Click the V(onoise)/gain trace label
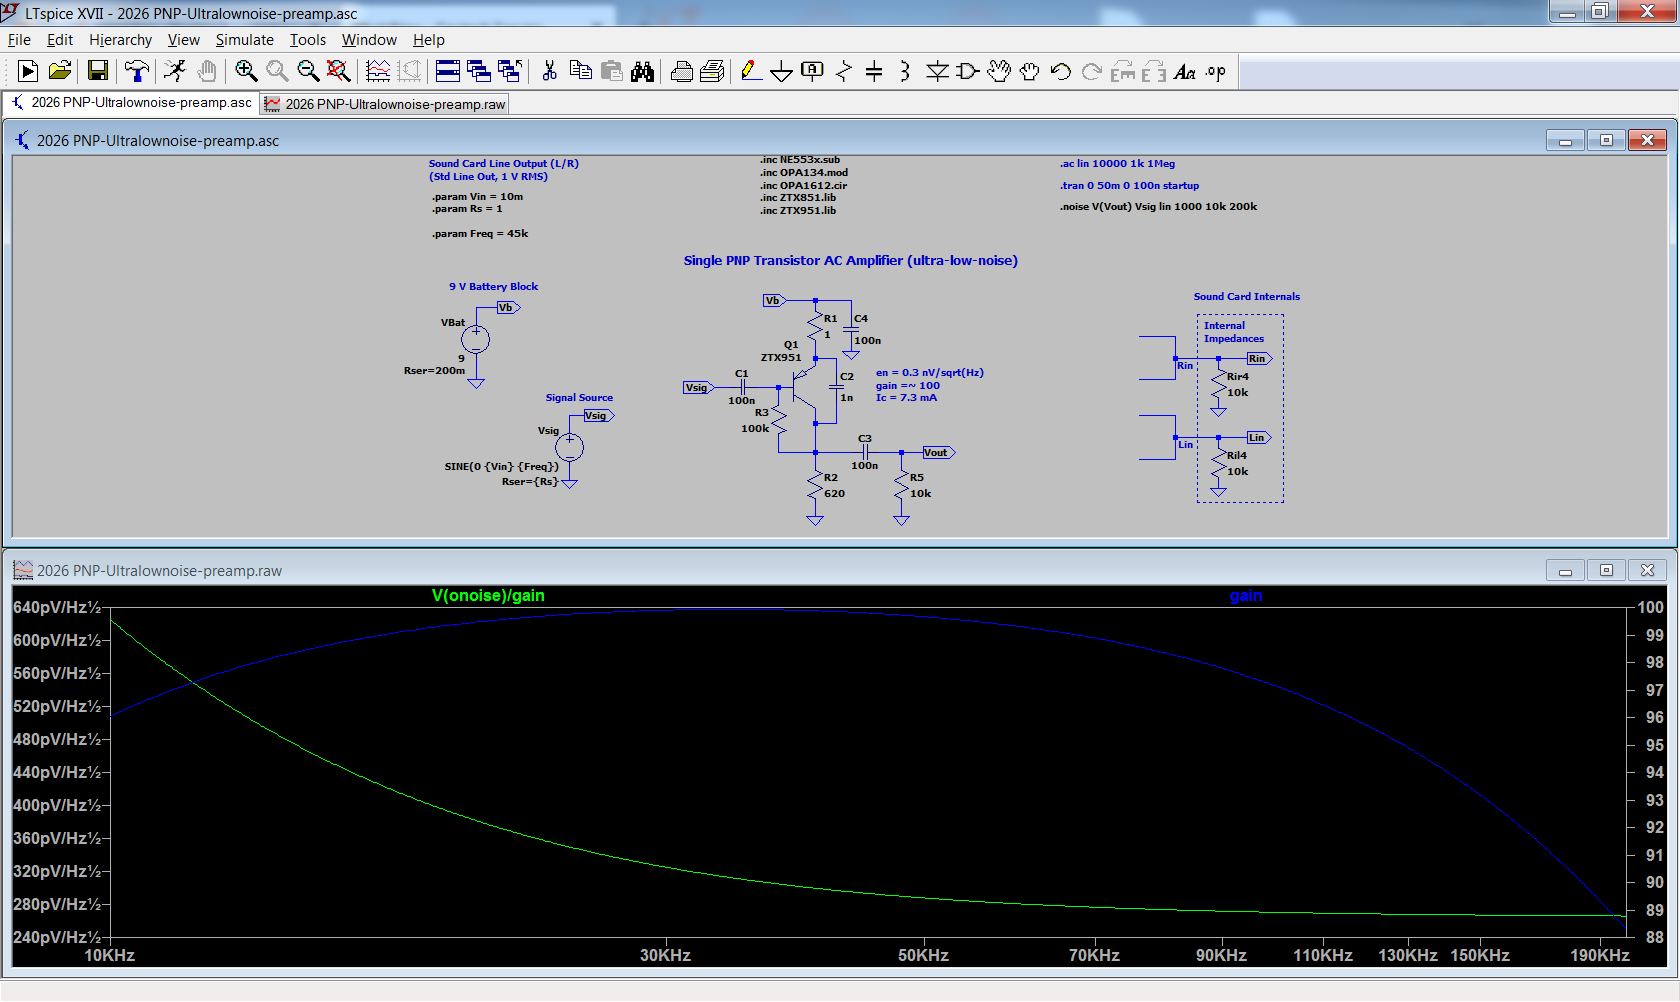This screenshot has height=1002, width=1680. [488, 596]
